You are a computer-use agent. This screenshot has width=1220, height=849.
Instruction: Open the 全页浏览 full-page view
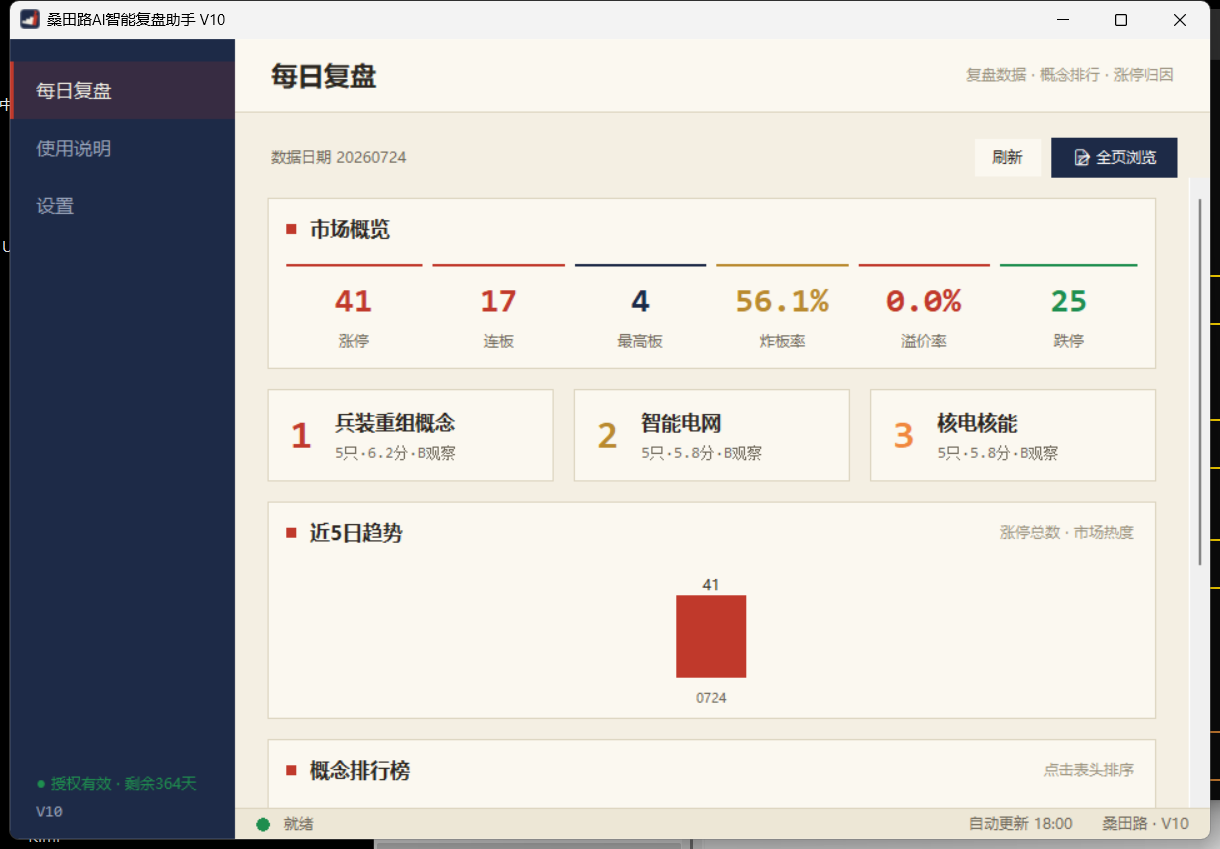coord(1114,158)
